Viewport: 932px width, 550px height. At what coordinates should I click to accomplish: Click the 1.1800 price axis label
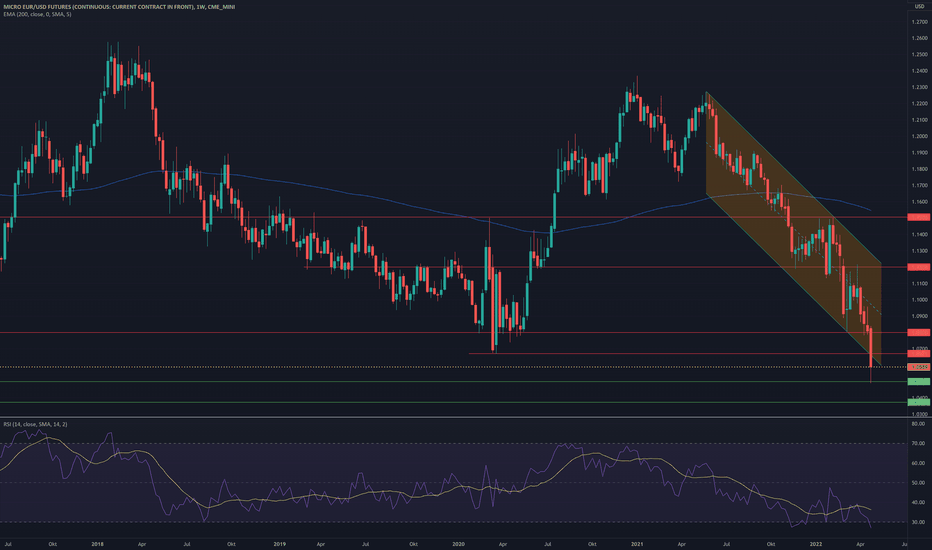(919, 169)
